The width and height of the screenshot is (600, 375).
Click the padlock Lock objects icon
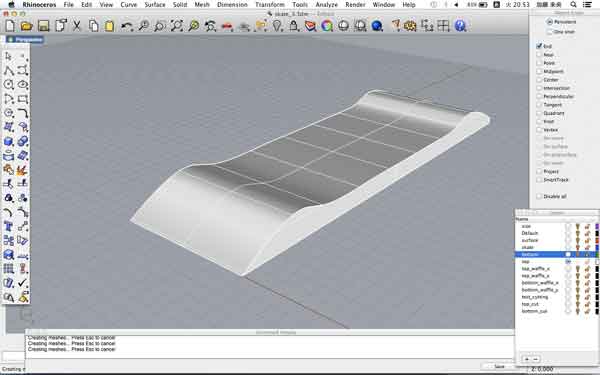coord(293,26)
